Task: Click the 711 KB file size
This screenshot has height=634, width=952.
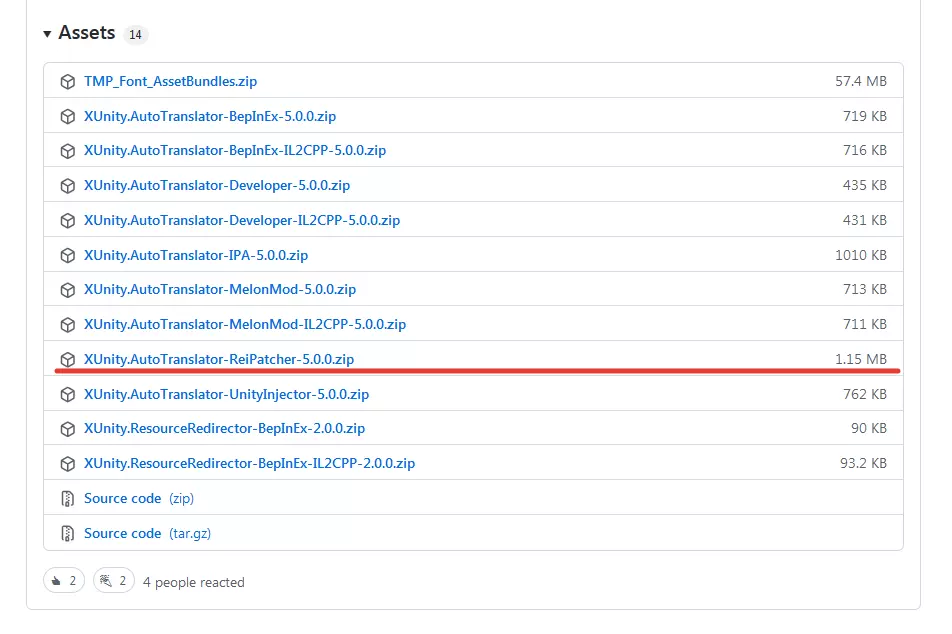Action: 865,324
